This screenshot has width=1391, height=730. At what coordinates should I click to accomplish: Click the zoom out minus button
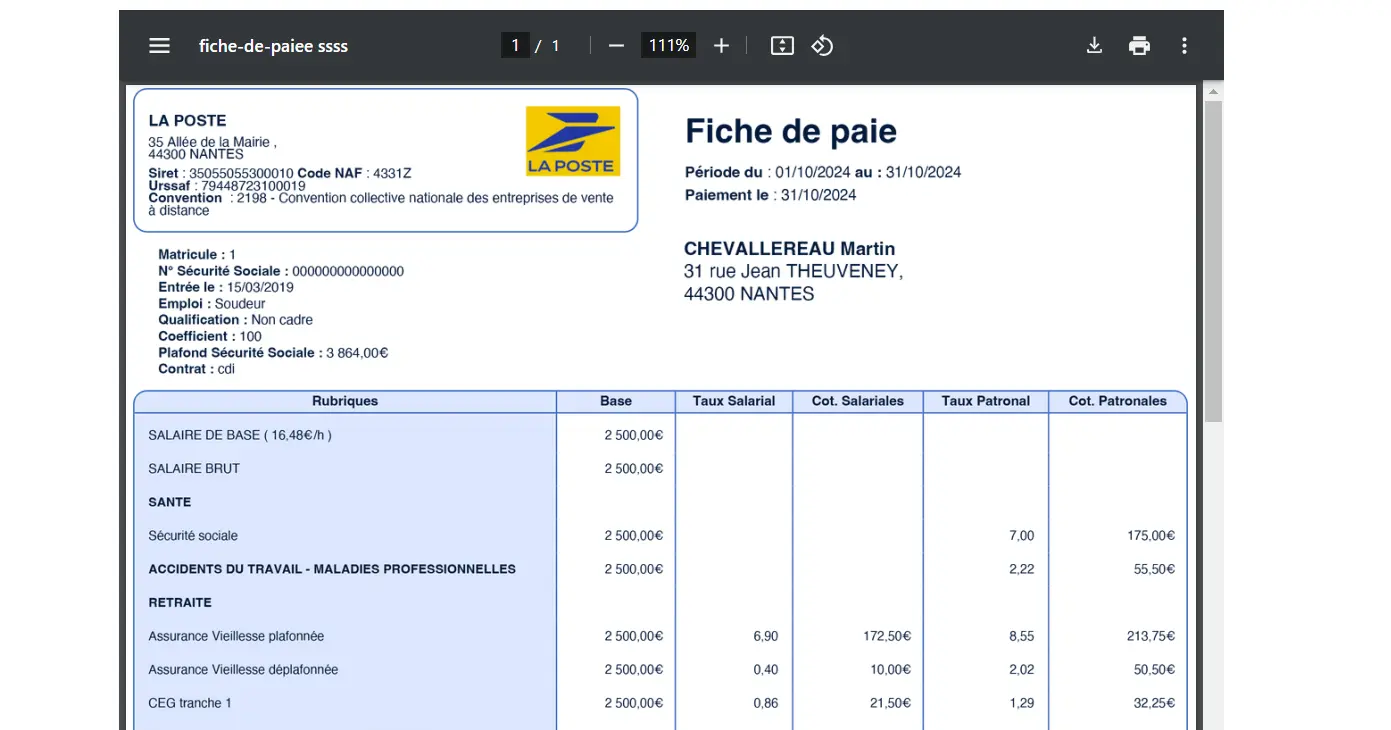coord(616,46)
